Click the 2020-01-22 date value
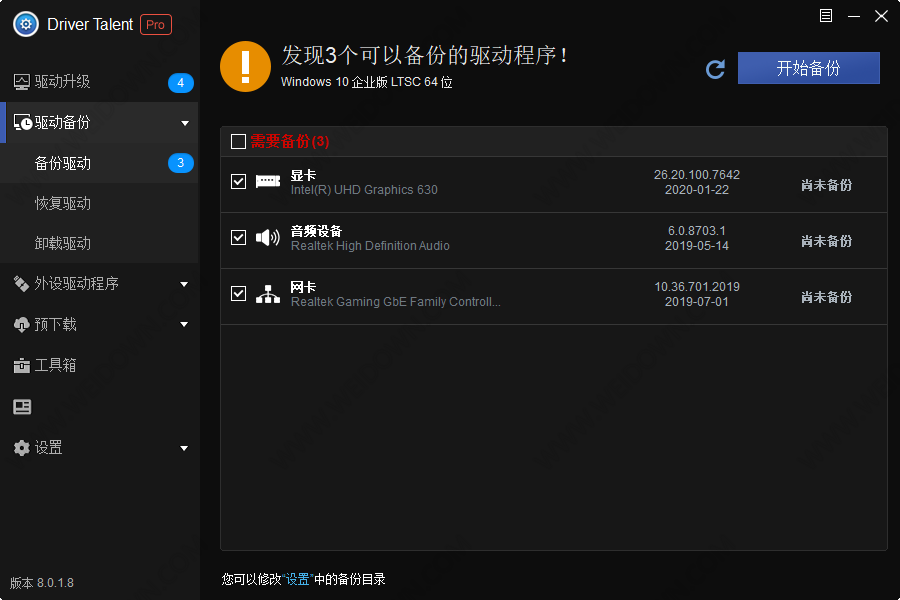The image size is (900, 600). point(697,190)
